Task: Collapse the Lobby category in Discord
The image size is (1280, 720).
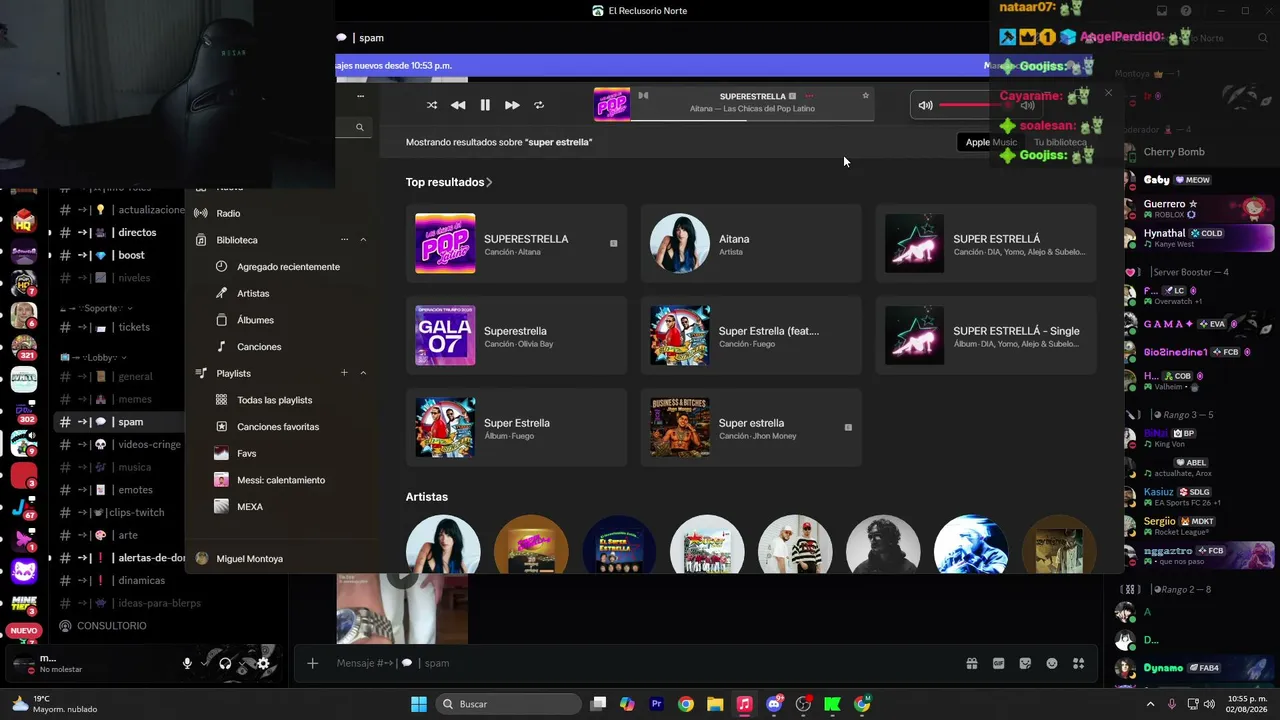Action: (x=96, y=357)
